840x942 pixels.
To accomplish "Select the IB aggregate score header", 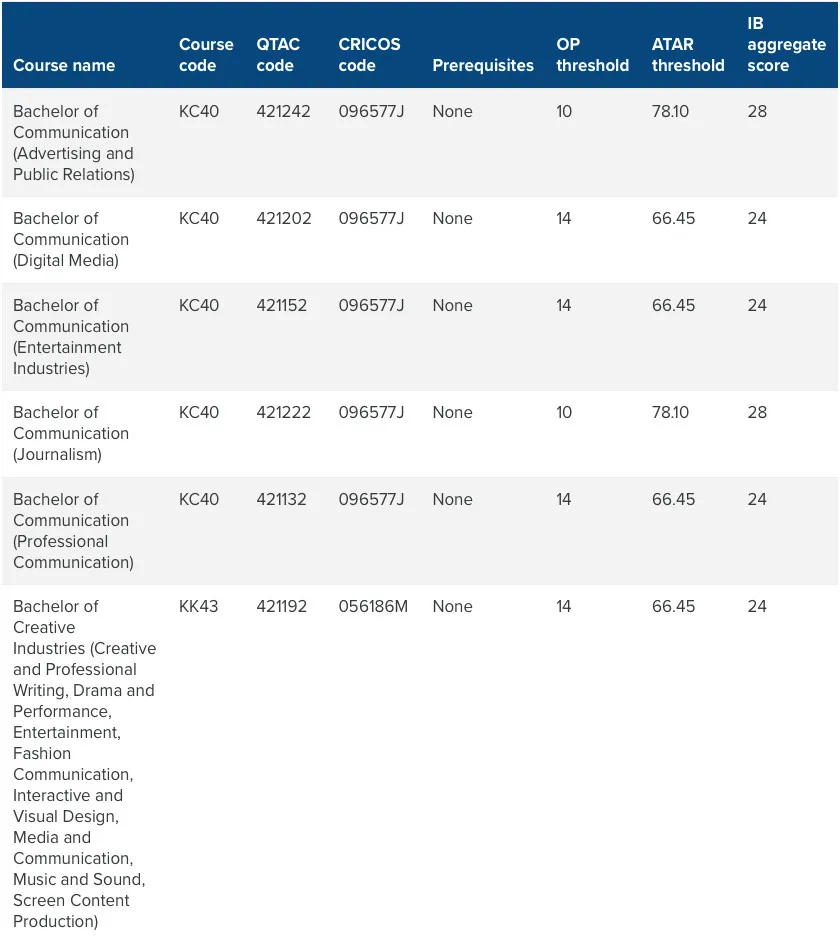I will [786, 44].
